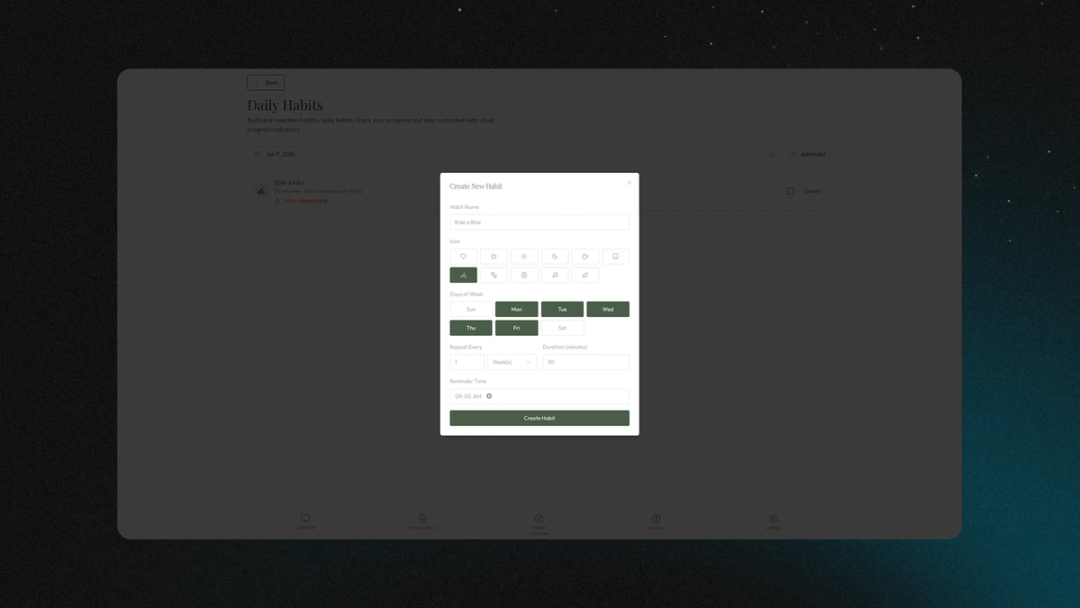
Task: Deselect Mon in Days of Week
Action: click(x=516, y=309)
